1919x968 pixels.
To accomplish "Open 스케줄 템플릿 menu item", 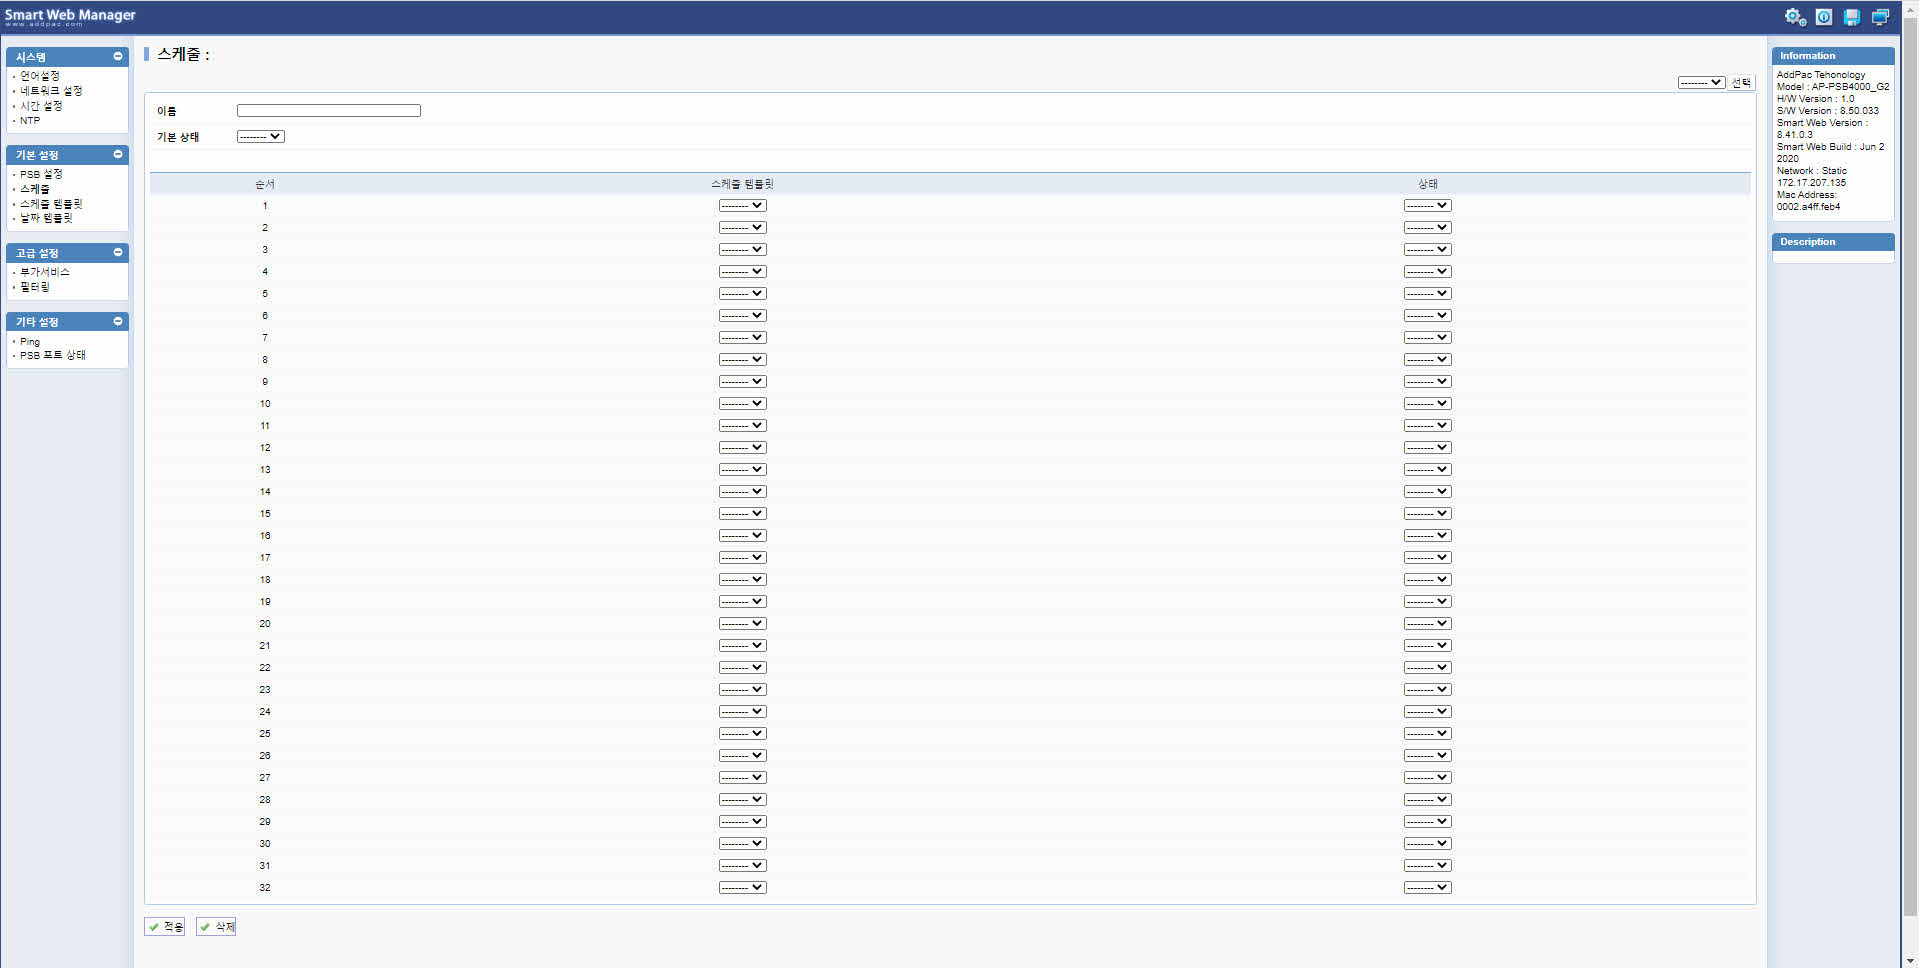I will (x=51, y=204).
